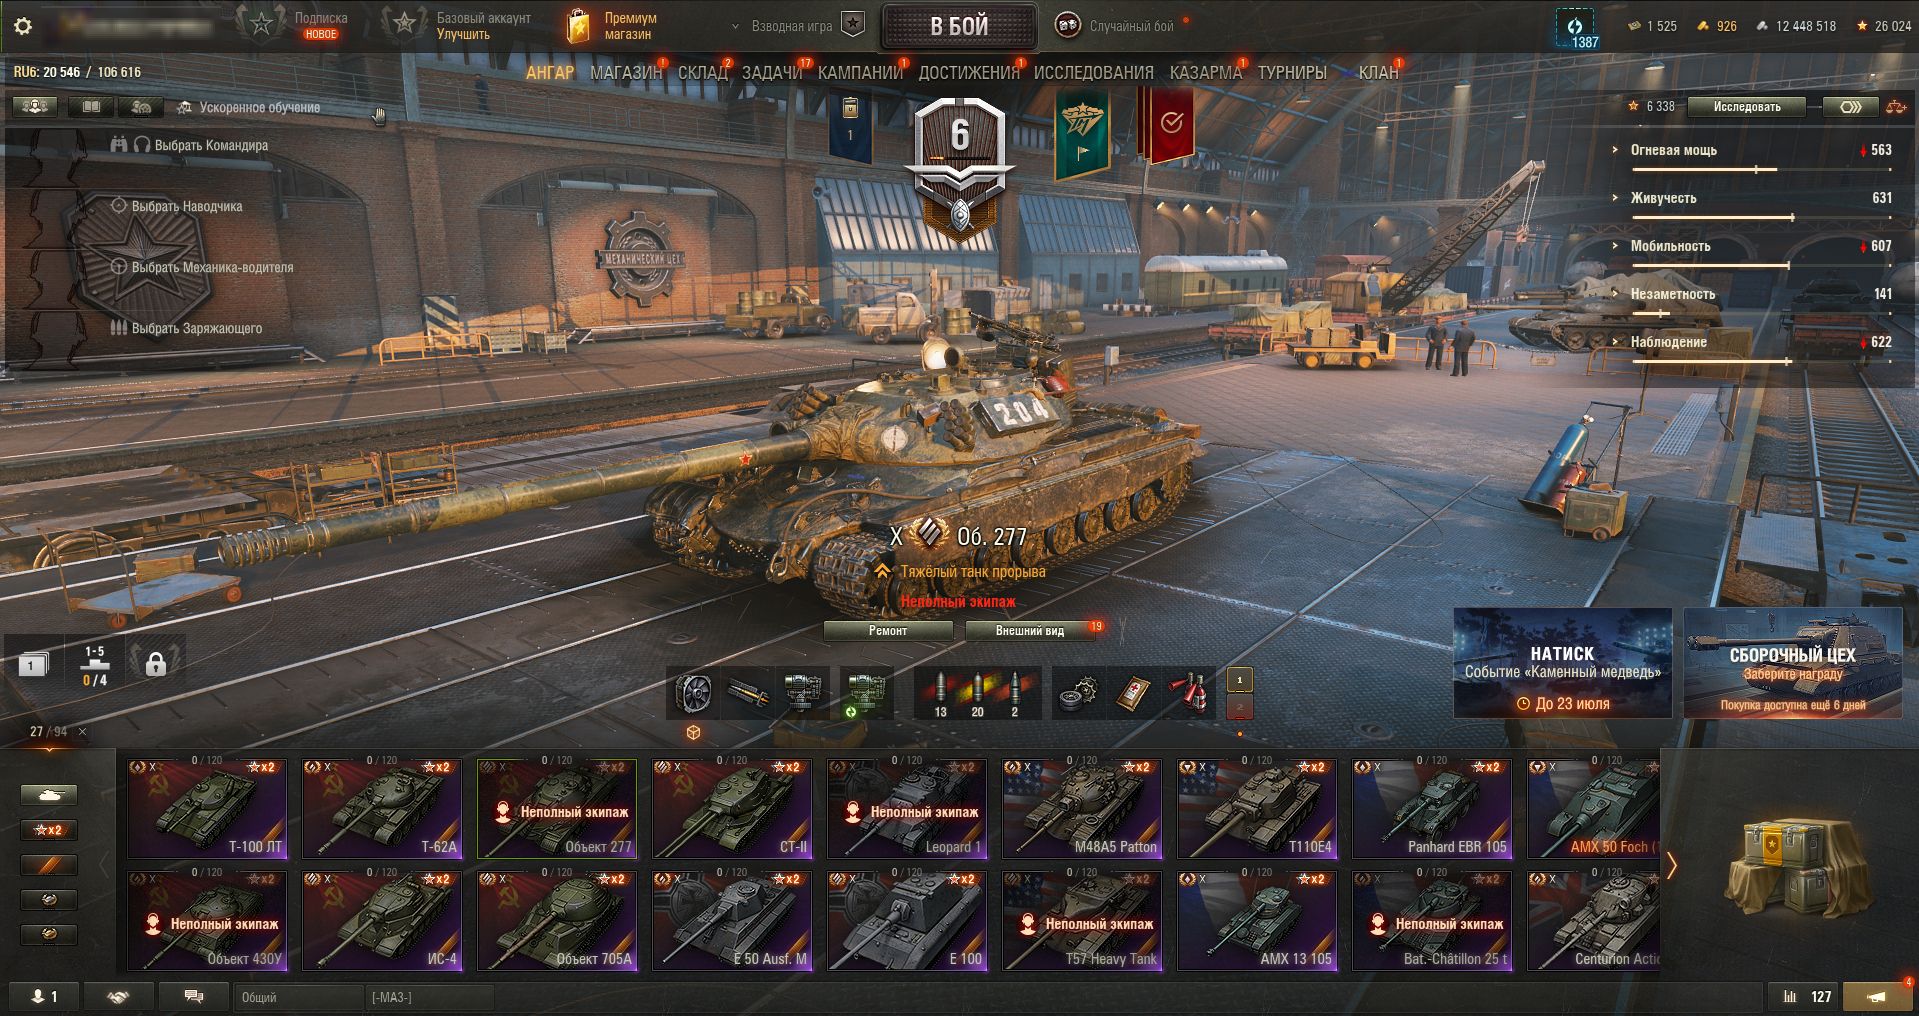
Task: Click the fire extinguisher consumable slot
Action: (x=1189, y=692)
